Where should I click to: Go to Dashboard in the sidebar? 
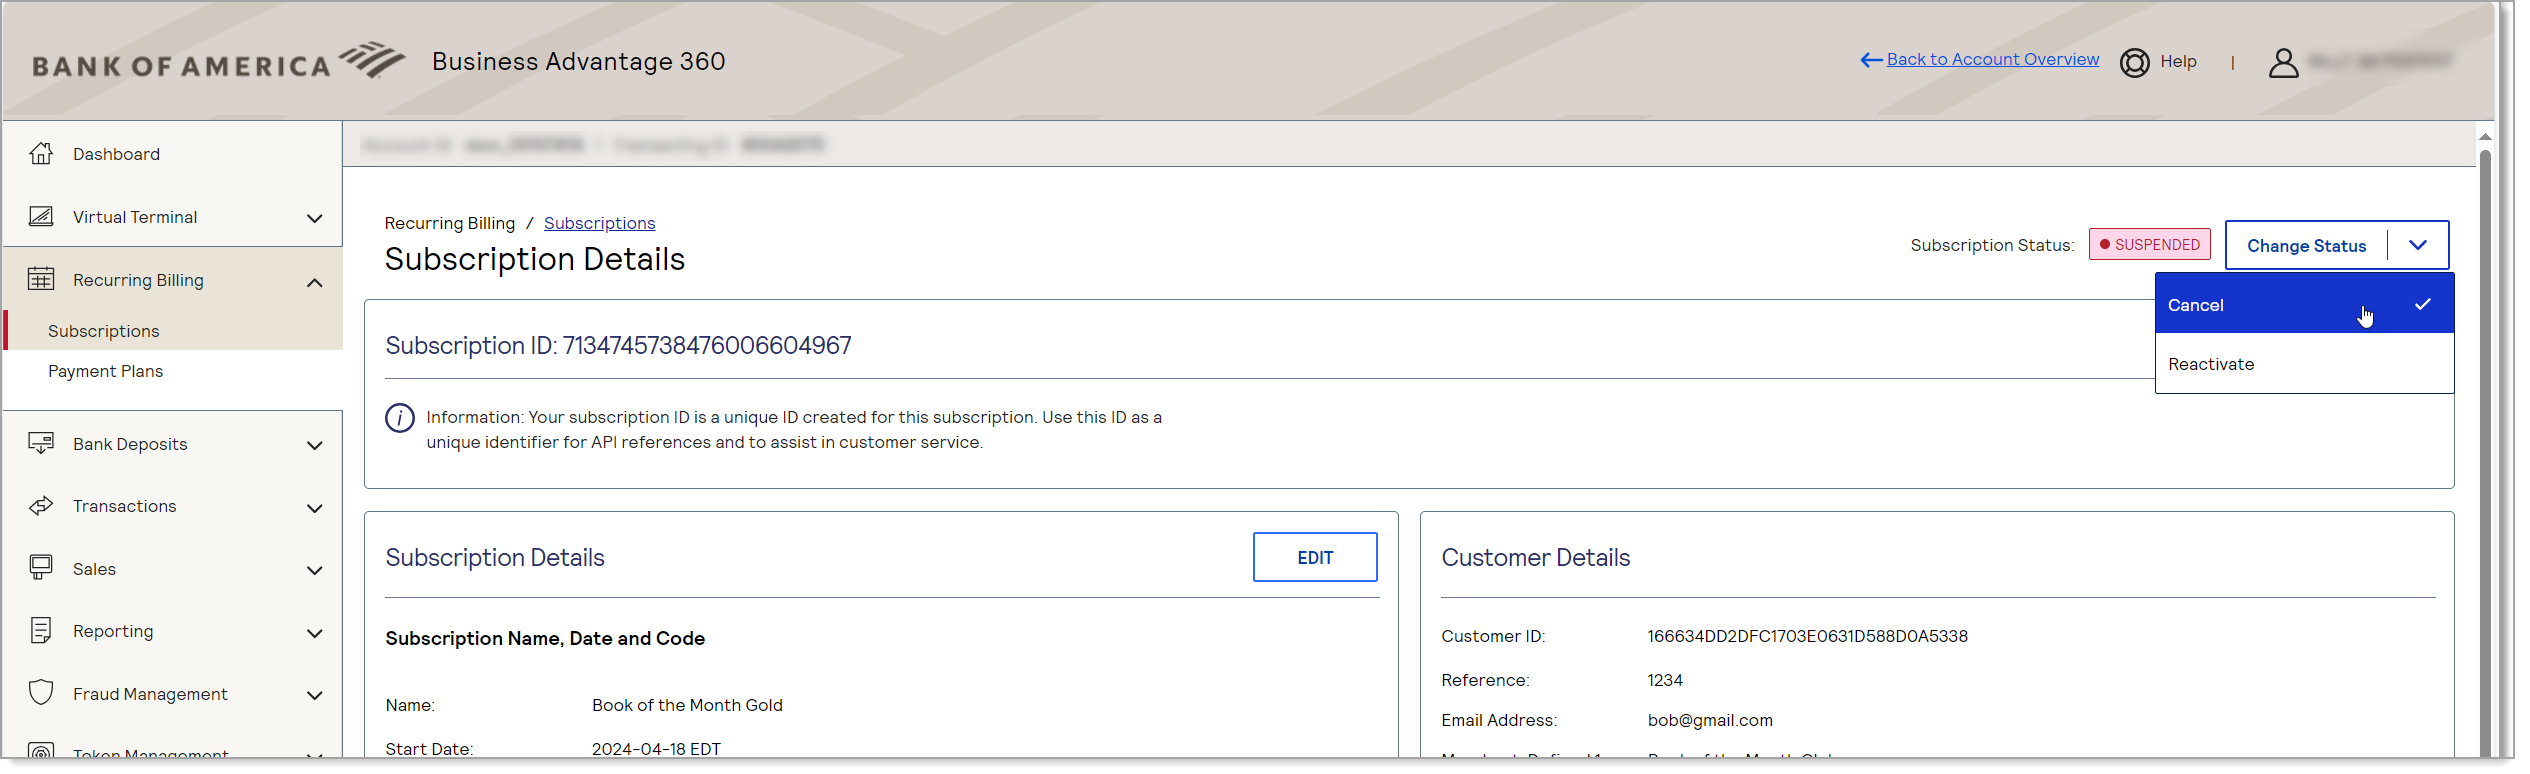(x=116, y=154)
